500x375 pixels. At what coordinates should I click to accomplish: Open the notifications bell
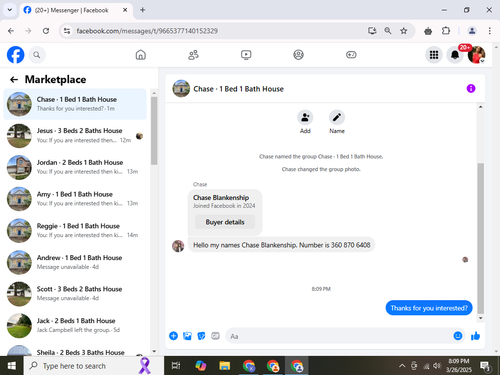pos(455,55)
